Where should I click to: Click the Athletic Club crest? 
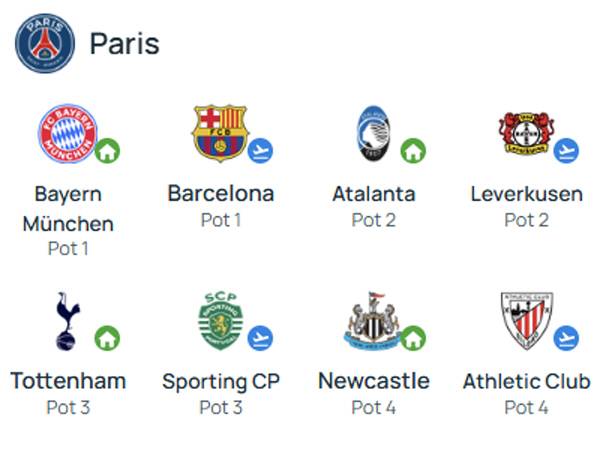pyautogui.click(x=526, y=321)
